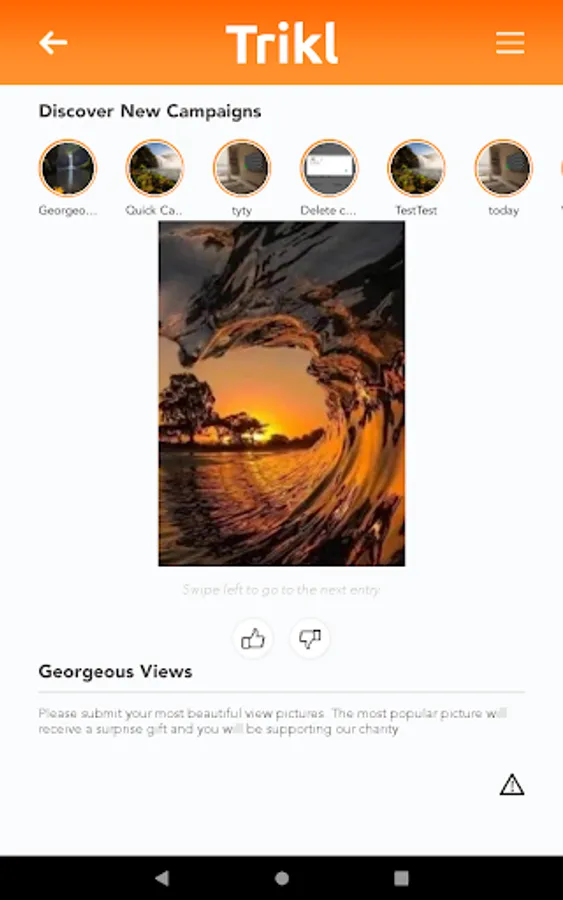Tap Android back navigation button
Image resolution: width=563 pixels, height=900 pixels.
162,878
